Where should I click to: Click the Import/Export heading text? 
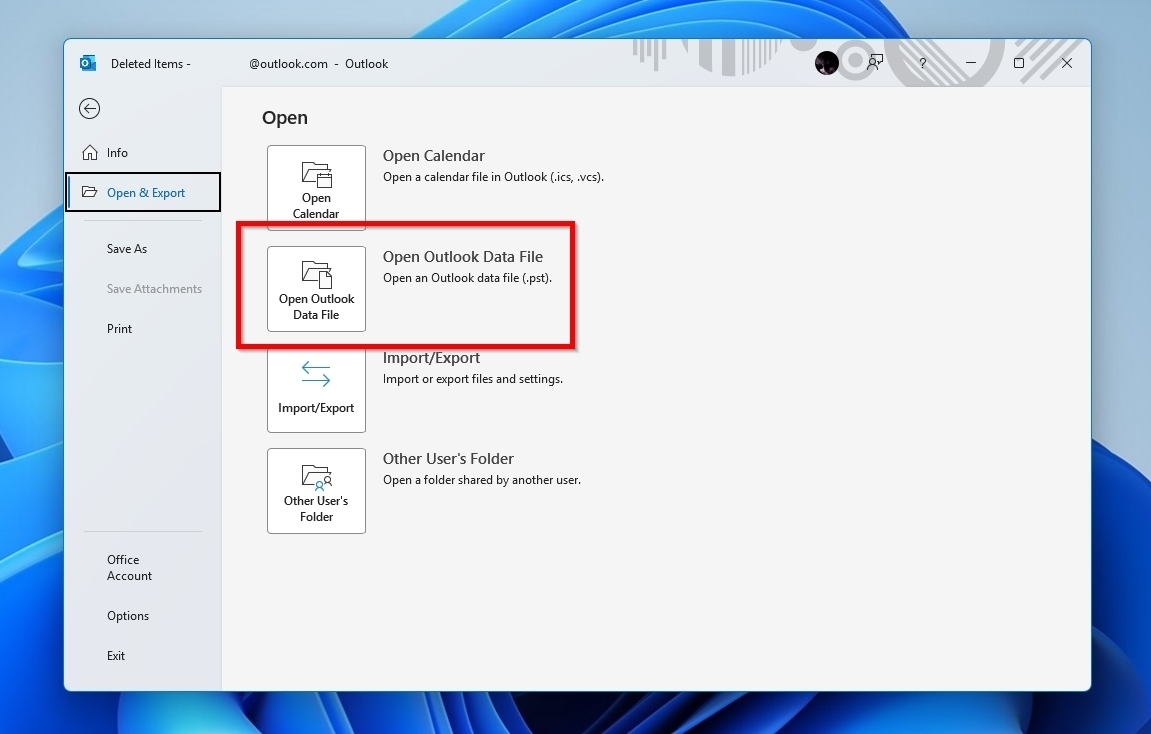tap(432, 358)
